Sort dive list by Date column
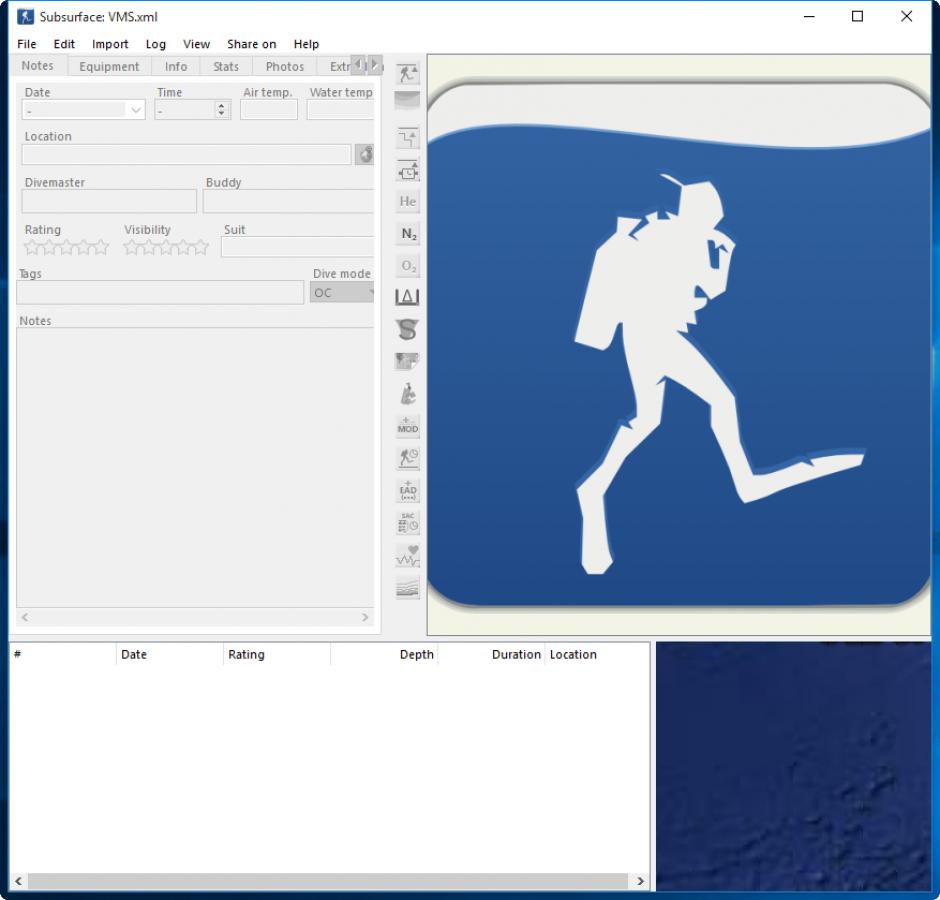This screenshot has height=900, width=940. pyautogui.click(x=170, y=654)
